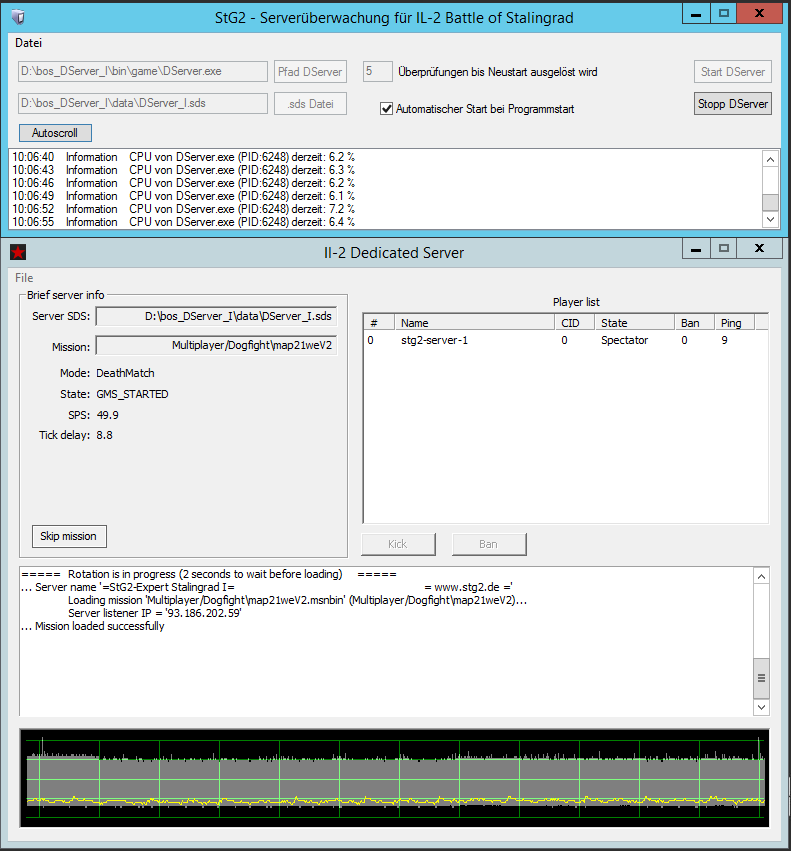Minimize the Il-2 Dedicated Server window
Screen dimensions: 791x851
click(x=696, y=249)
